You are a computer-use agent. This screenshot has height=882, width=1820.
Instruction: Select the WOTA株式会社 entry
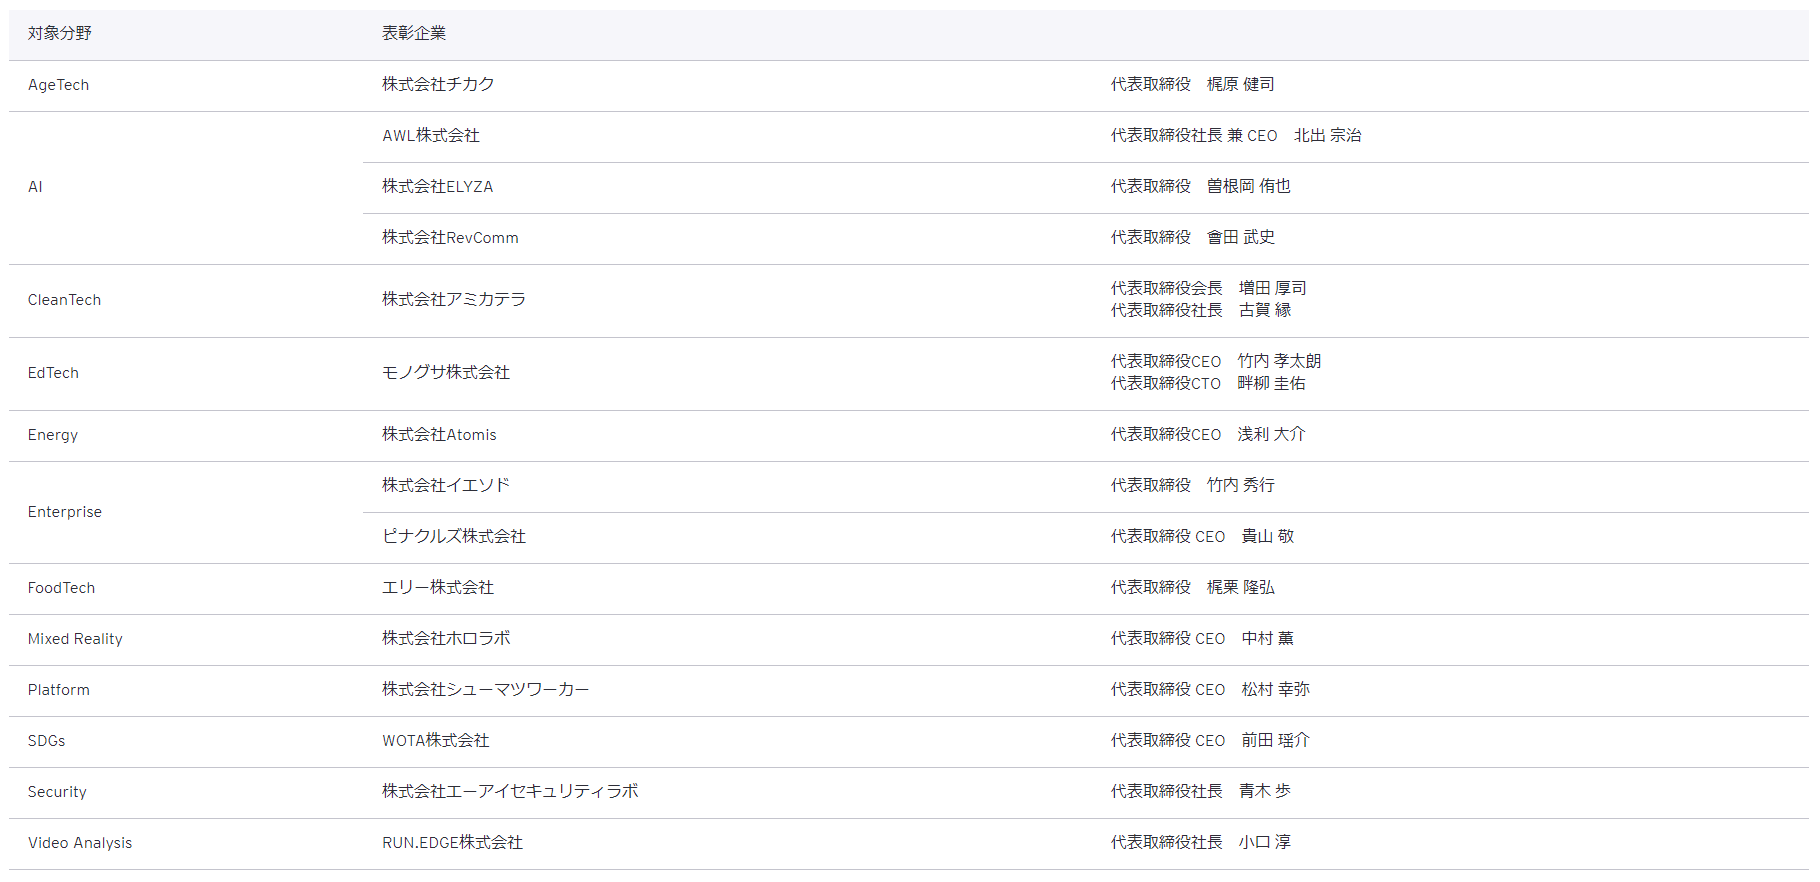(x=436, y=741)
